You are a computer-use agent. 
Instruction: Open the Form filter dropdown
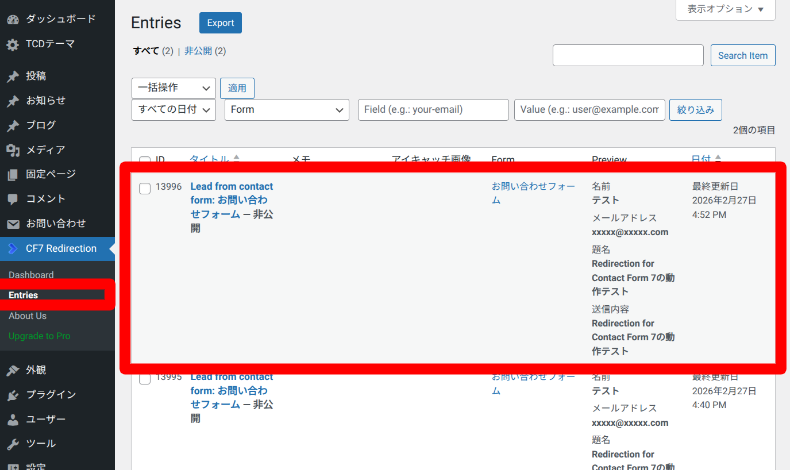click(287, 110)
